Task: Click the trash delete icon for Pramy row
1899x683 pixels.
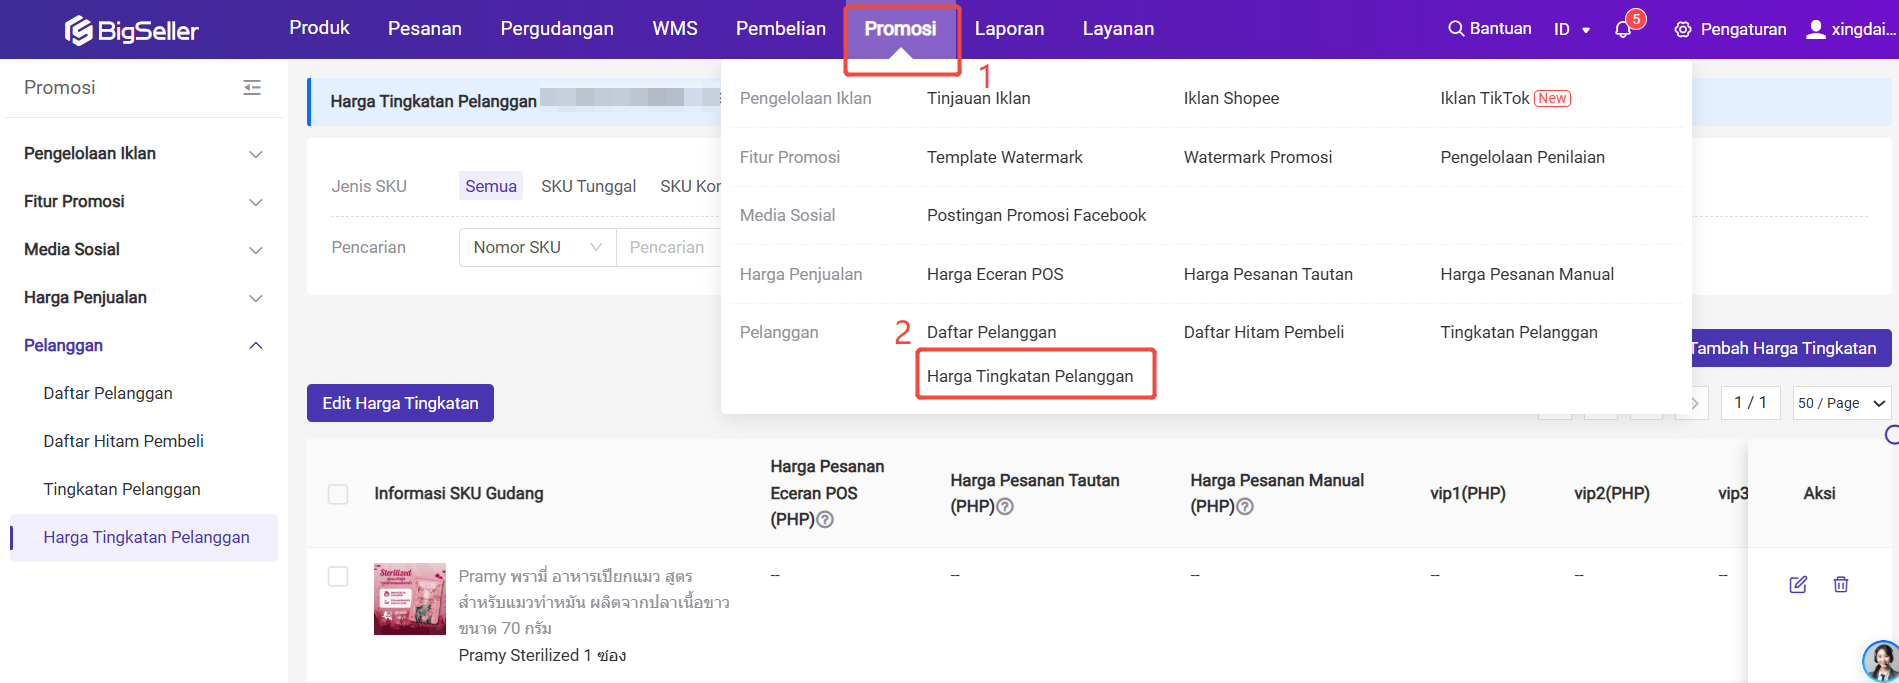Action: coord(1841,585)
